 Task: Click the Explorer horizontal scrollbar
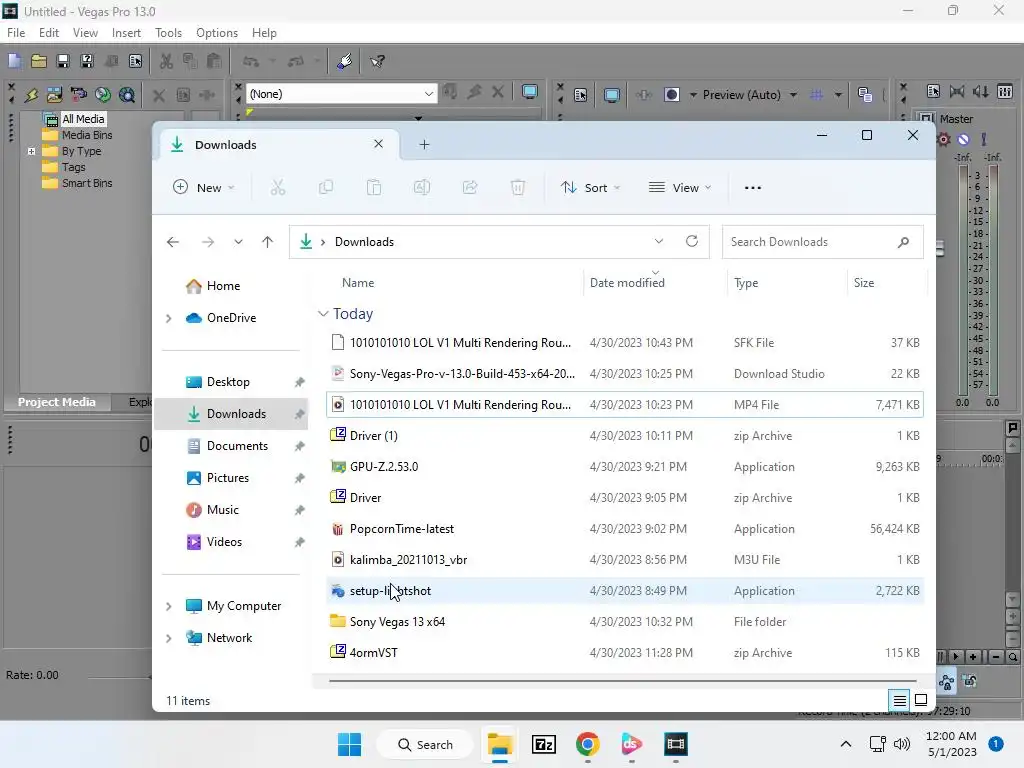point(622,680)
